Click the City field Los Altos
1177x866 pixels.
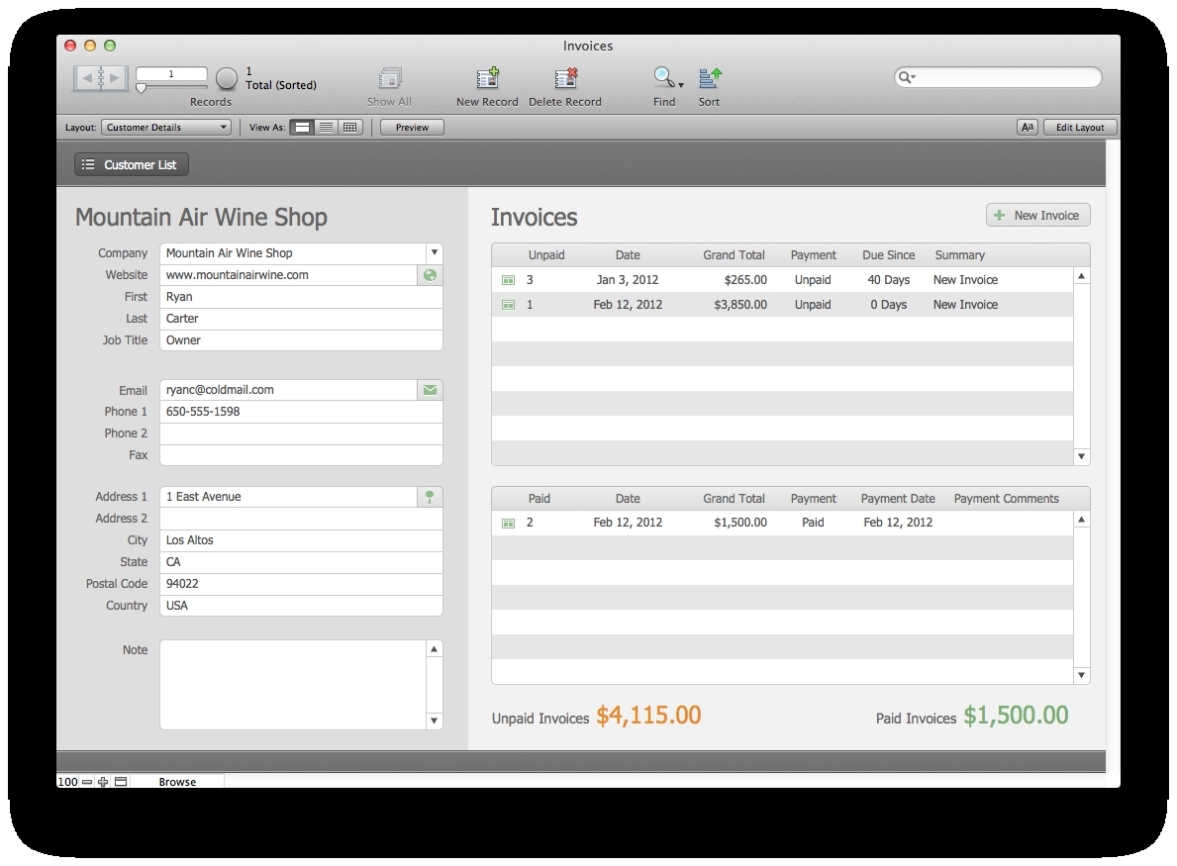pos(301,540)
